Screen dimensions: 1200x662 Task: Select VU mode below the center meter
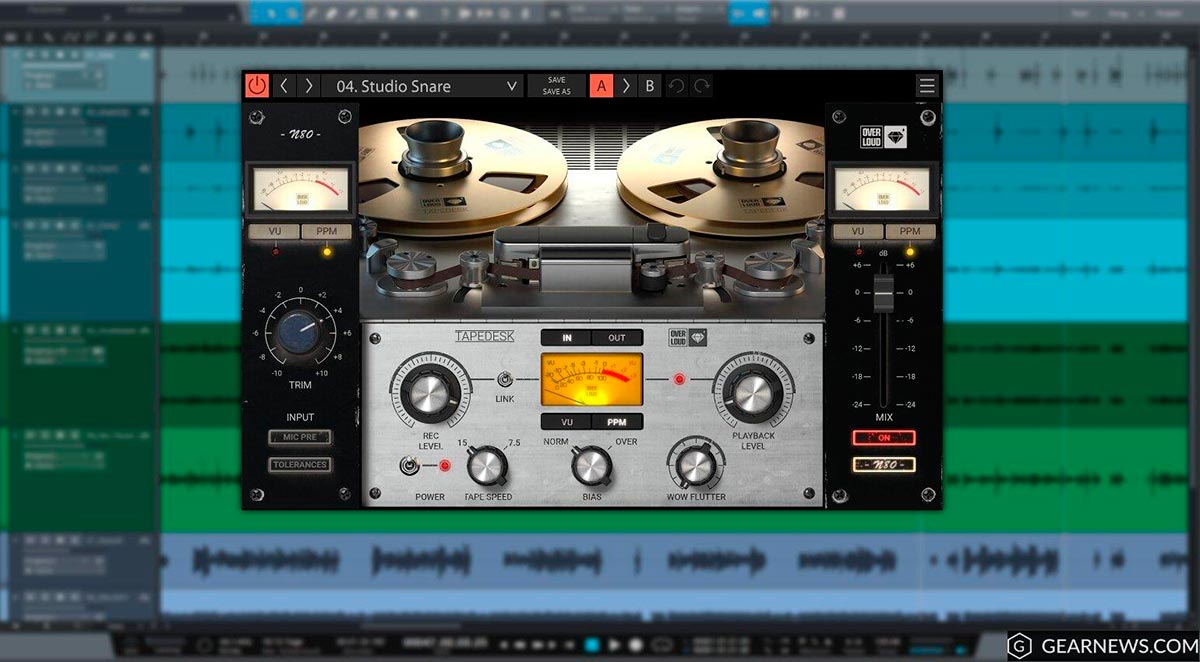click(567, 422)
